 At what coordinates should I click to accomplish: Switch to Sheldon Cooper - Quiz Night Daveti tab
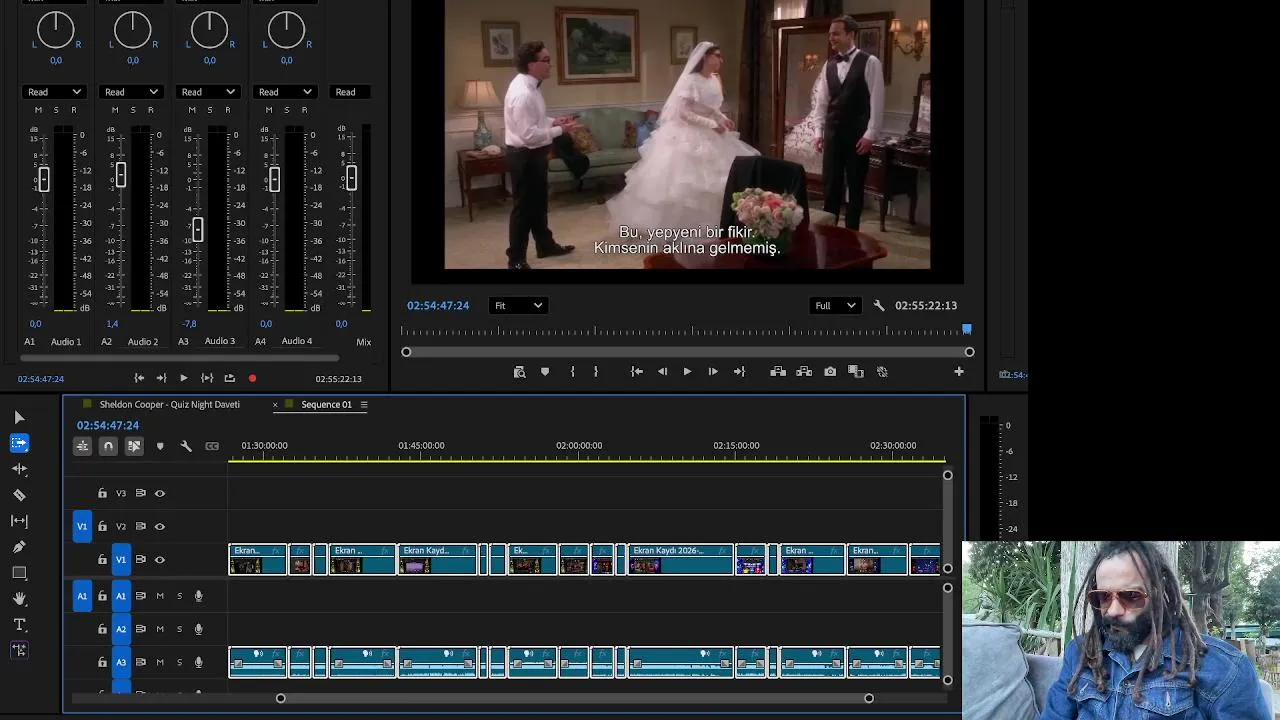click(169, 405)
